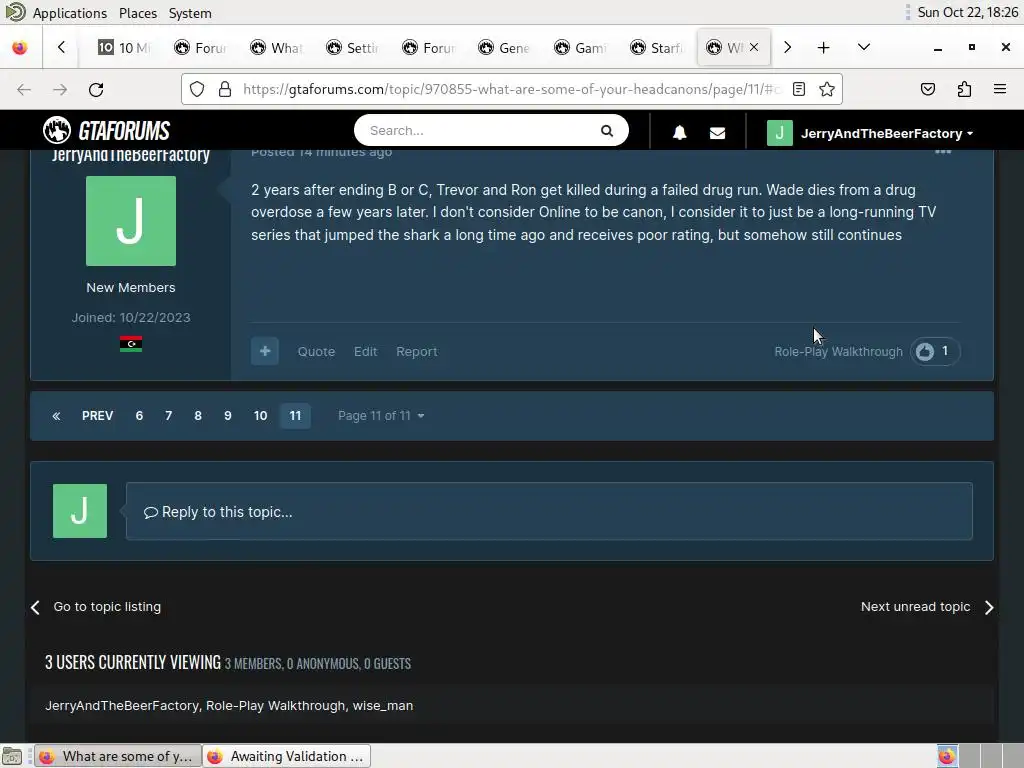The width and height of the screenshot is (1024, 768).
Task: Switch to Awaiting Validation taskbar window
Action: point(286,756)
